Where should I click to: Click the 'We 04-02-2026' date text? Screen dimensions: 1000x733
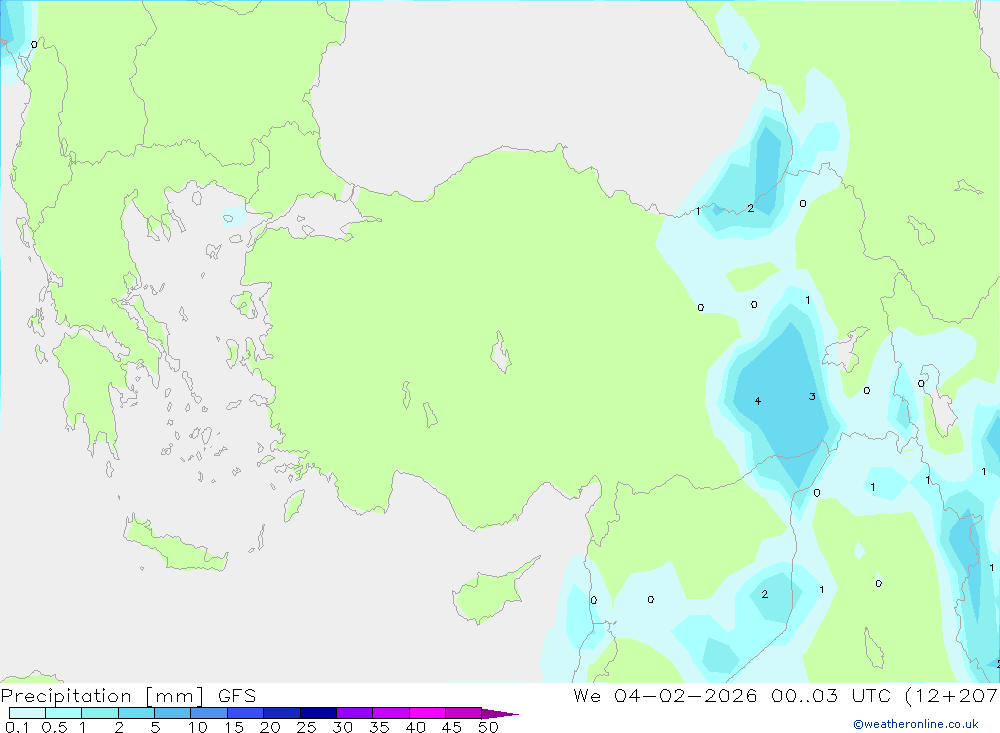(x=665, y=695)
